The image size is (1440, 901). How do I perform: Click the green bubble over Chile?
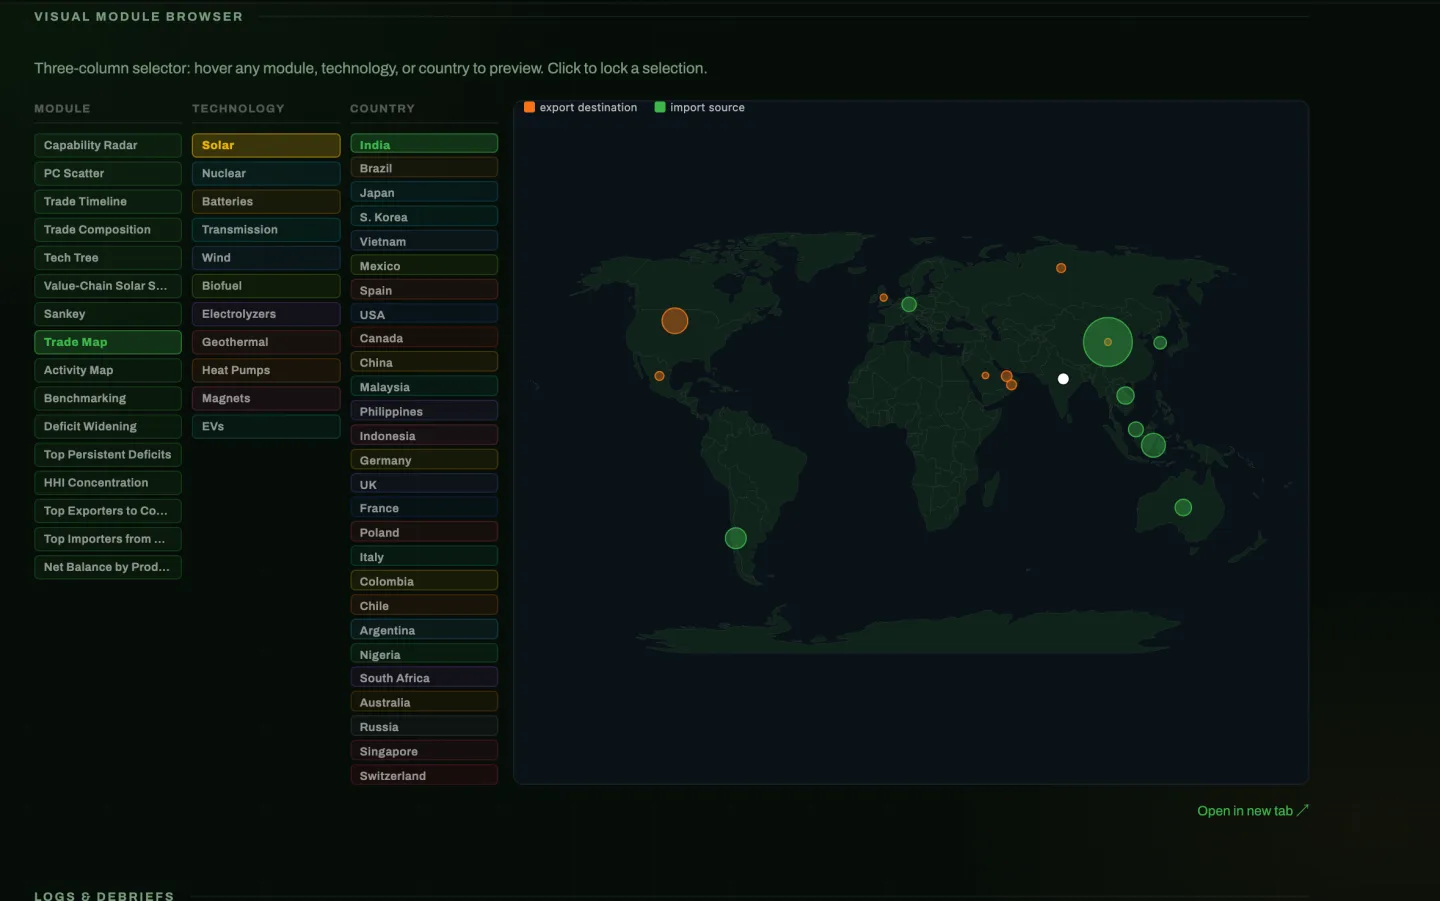click(x=736, y=538)
